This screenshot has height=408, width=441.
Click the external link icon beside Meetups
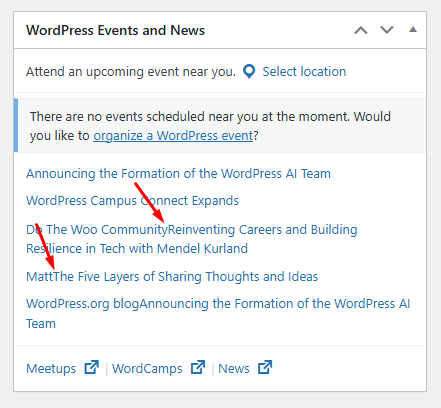click(92, 367)
